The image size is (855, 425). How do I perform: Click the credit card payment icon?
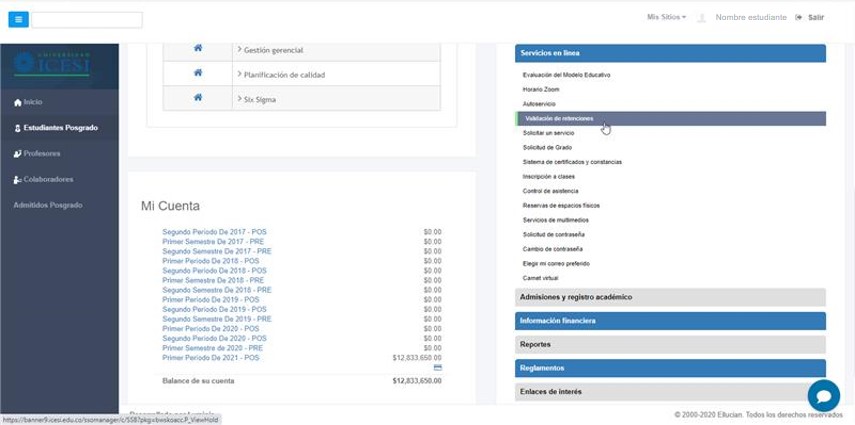pyautogui.click(x=437, y=368)
